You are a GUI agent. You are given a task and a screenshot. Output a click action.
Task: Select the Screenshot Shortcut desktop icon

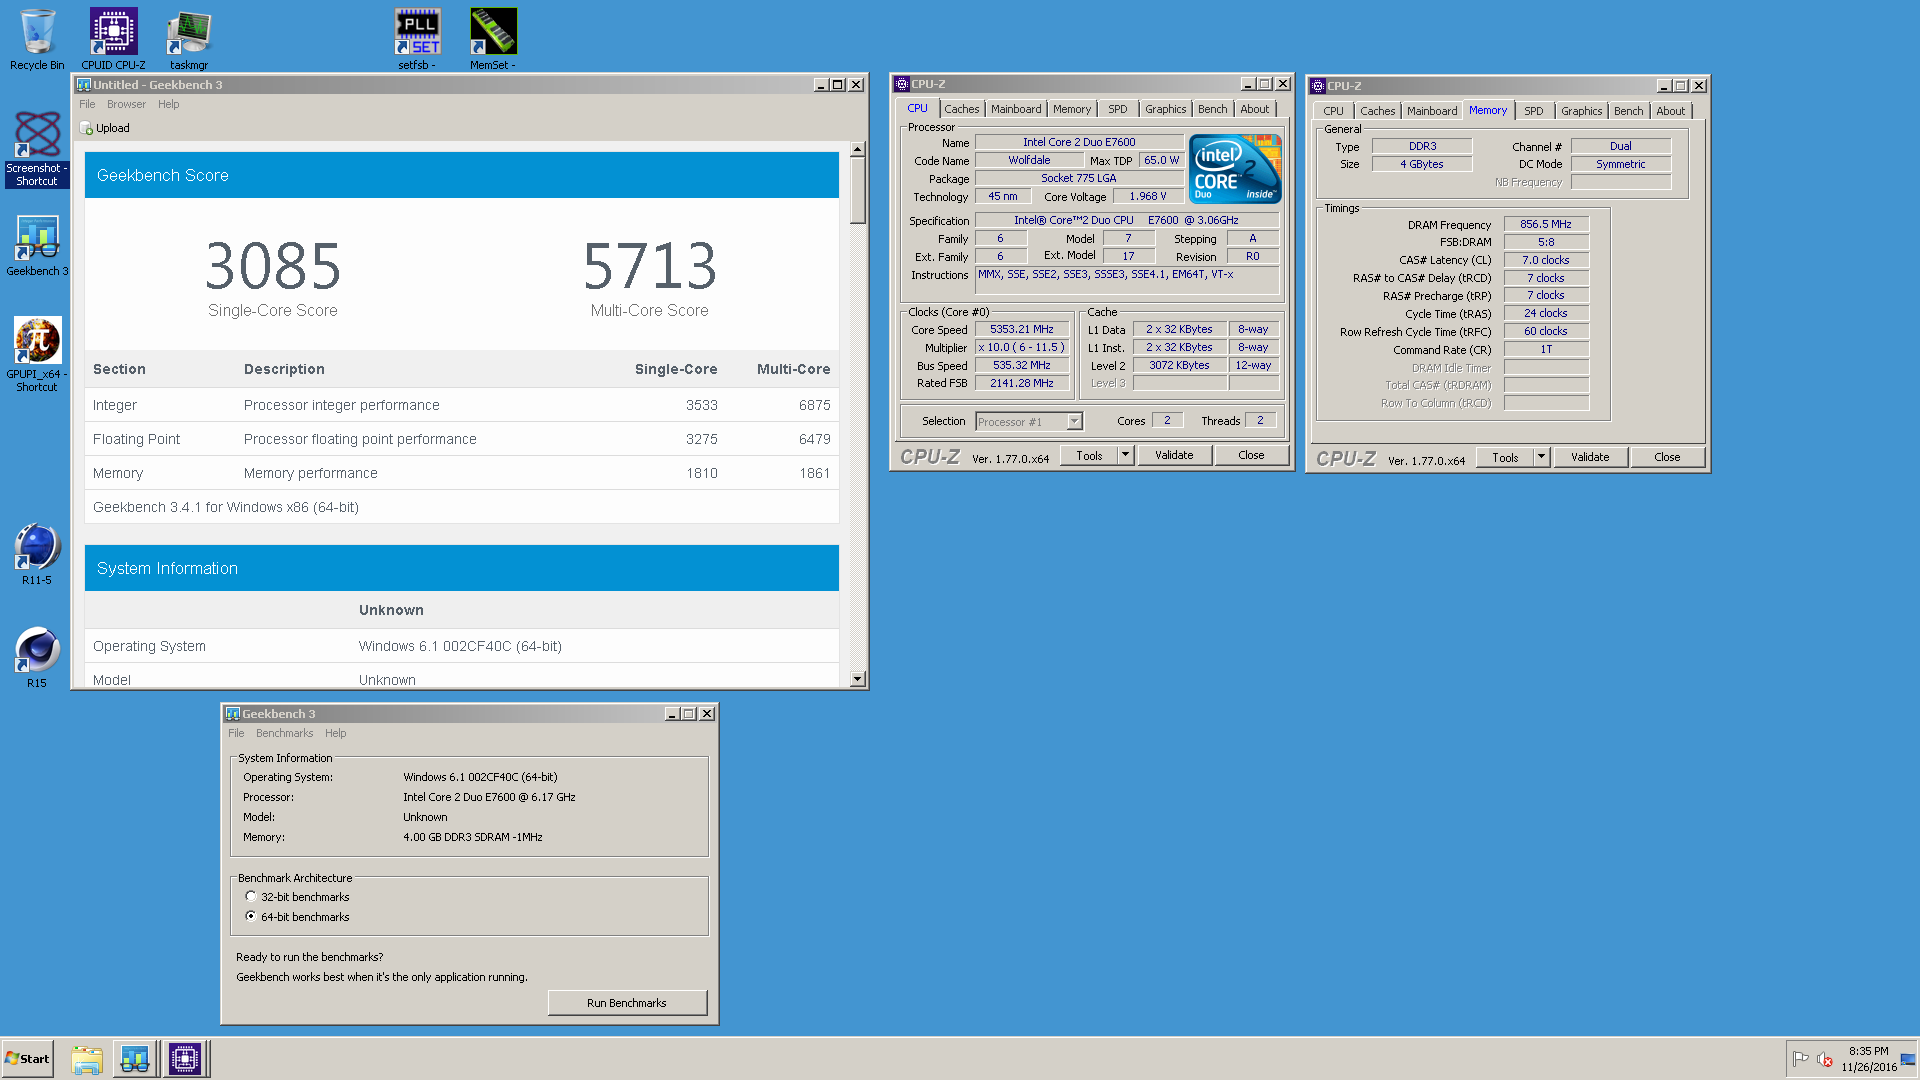coord(37,148)
